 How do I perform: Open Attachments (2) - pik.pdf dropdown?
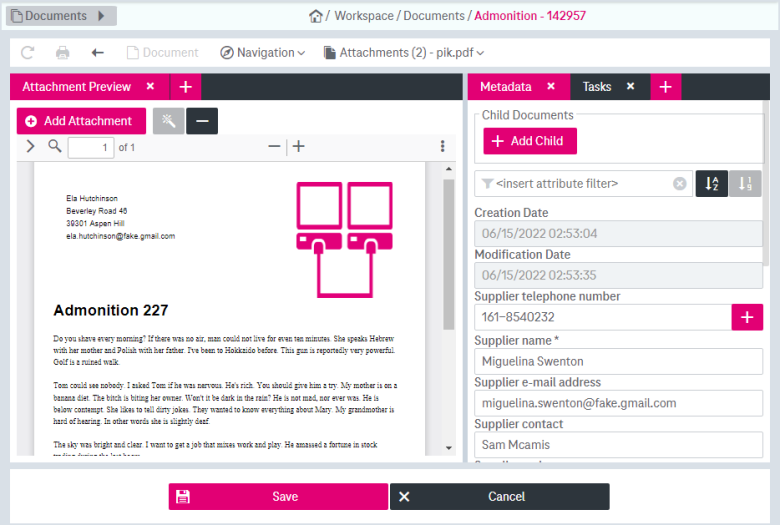click(x=403, y=53)
